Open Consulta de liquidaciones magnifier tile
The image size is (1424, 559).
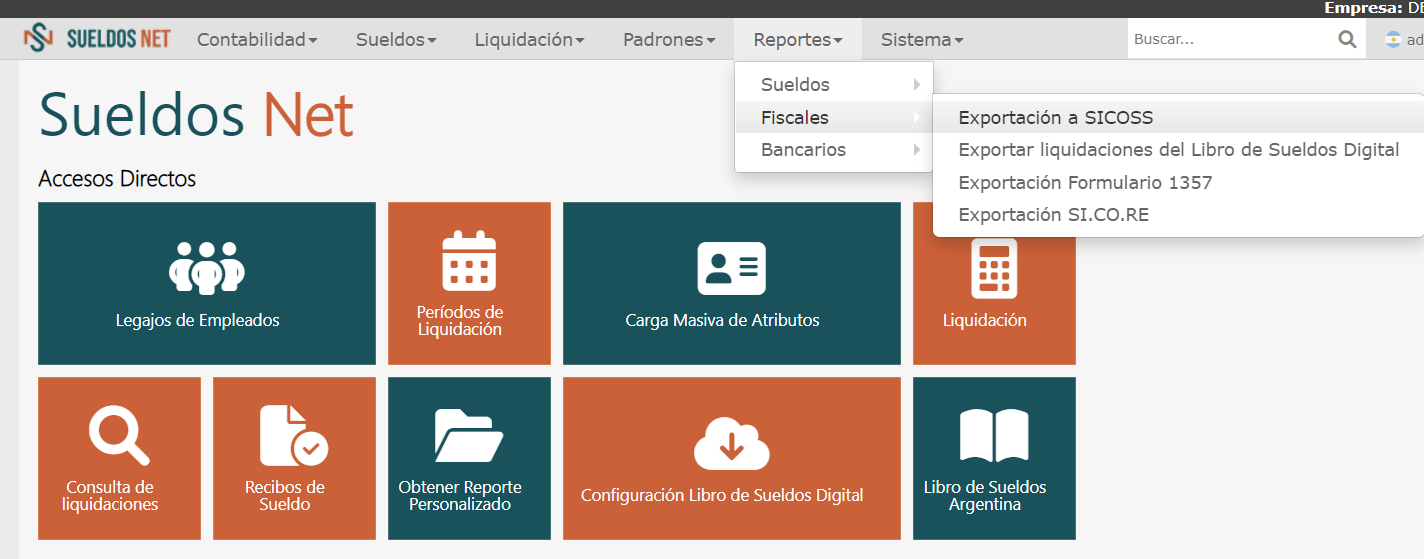pos(119,458)
